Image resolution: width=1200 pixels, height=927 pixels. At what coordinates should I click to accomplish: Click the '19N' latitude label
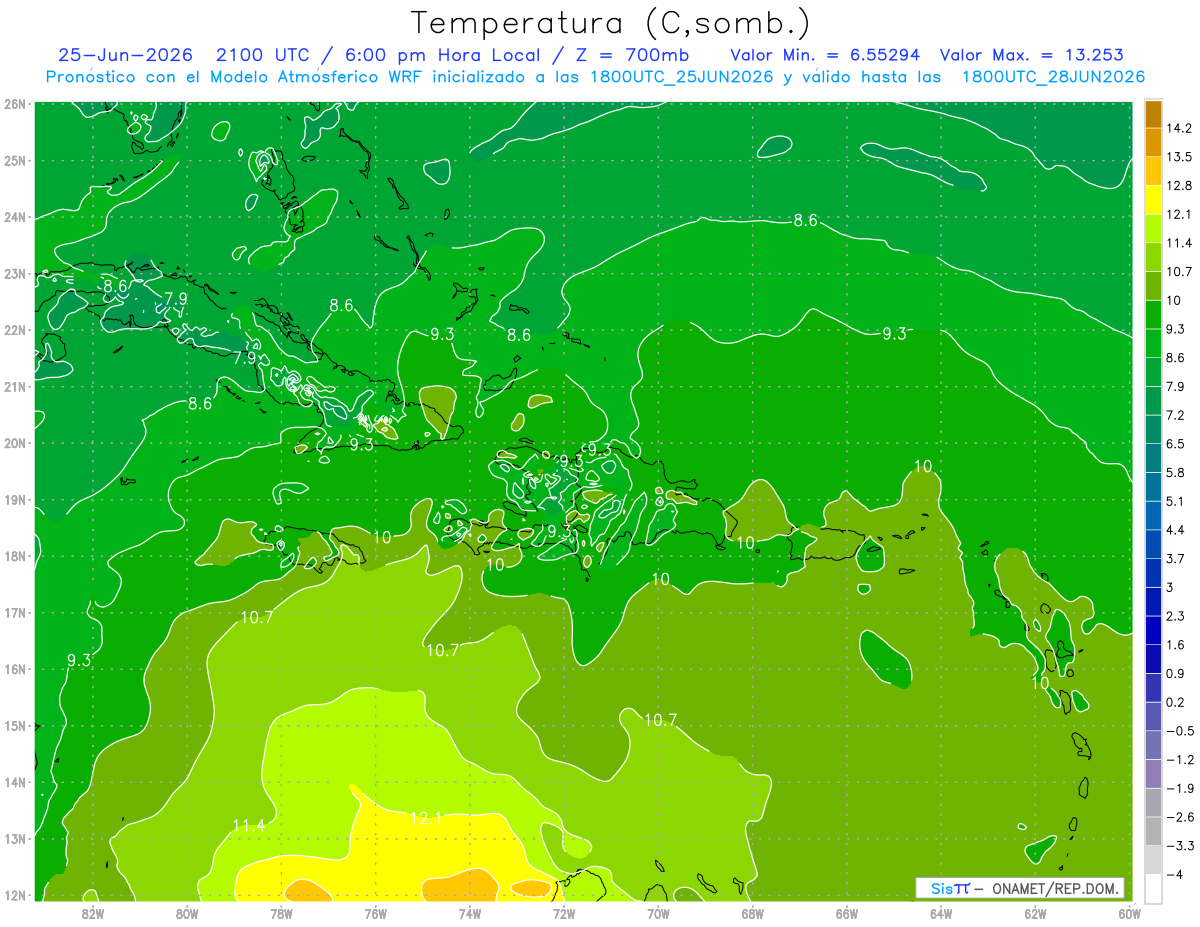coord(15,500)
